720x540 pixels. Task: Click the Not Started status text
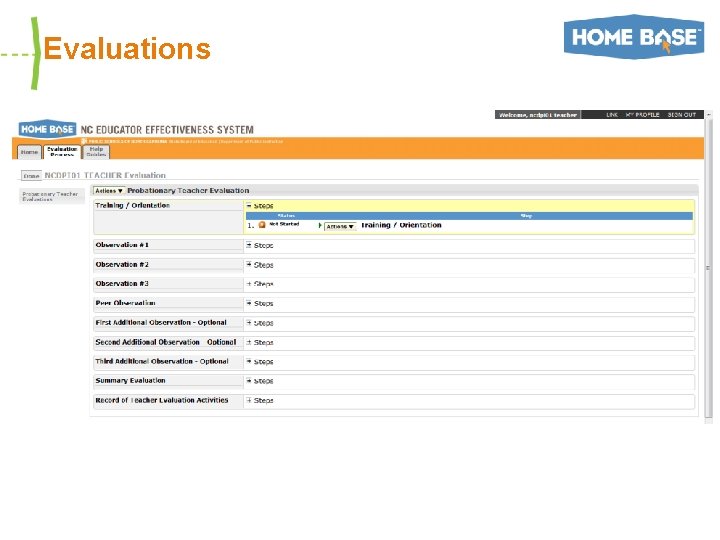click(284, 224)
